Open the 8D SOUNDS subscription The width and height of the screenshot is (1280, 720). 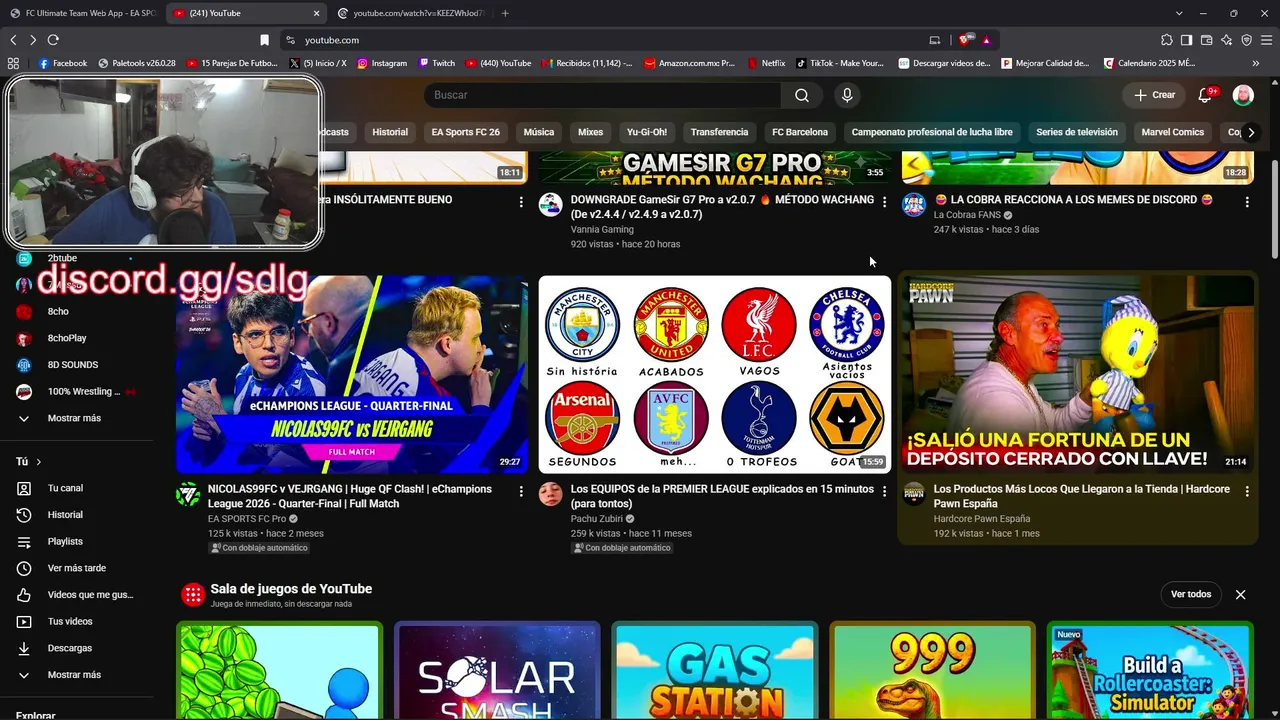pos(76,365)
